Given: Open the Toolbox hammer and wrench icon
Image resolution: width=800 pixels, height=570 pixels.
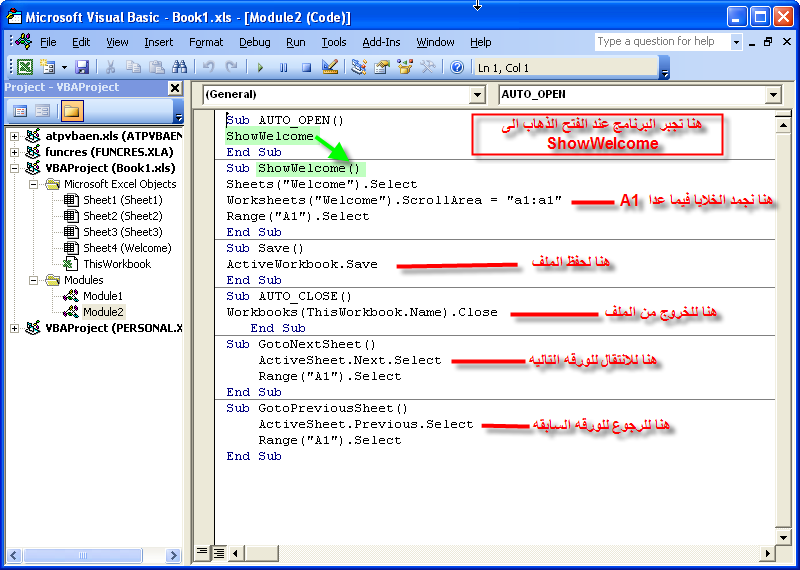Looking at the screenshot, I should pos(428,67).
